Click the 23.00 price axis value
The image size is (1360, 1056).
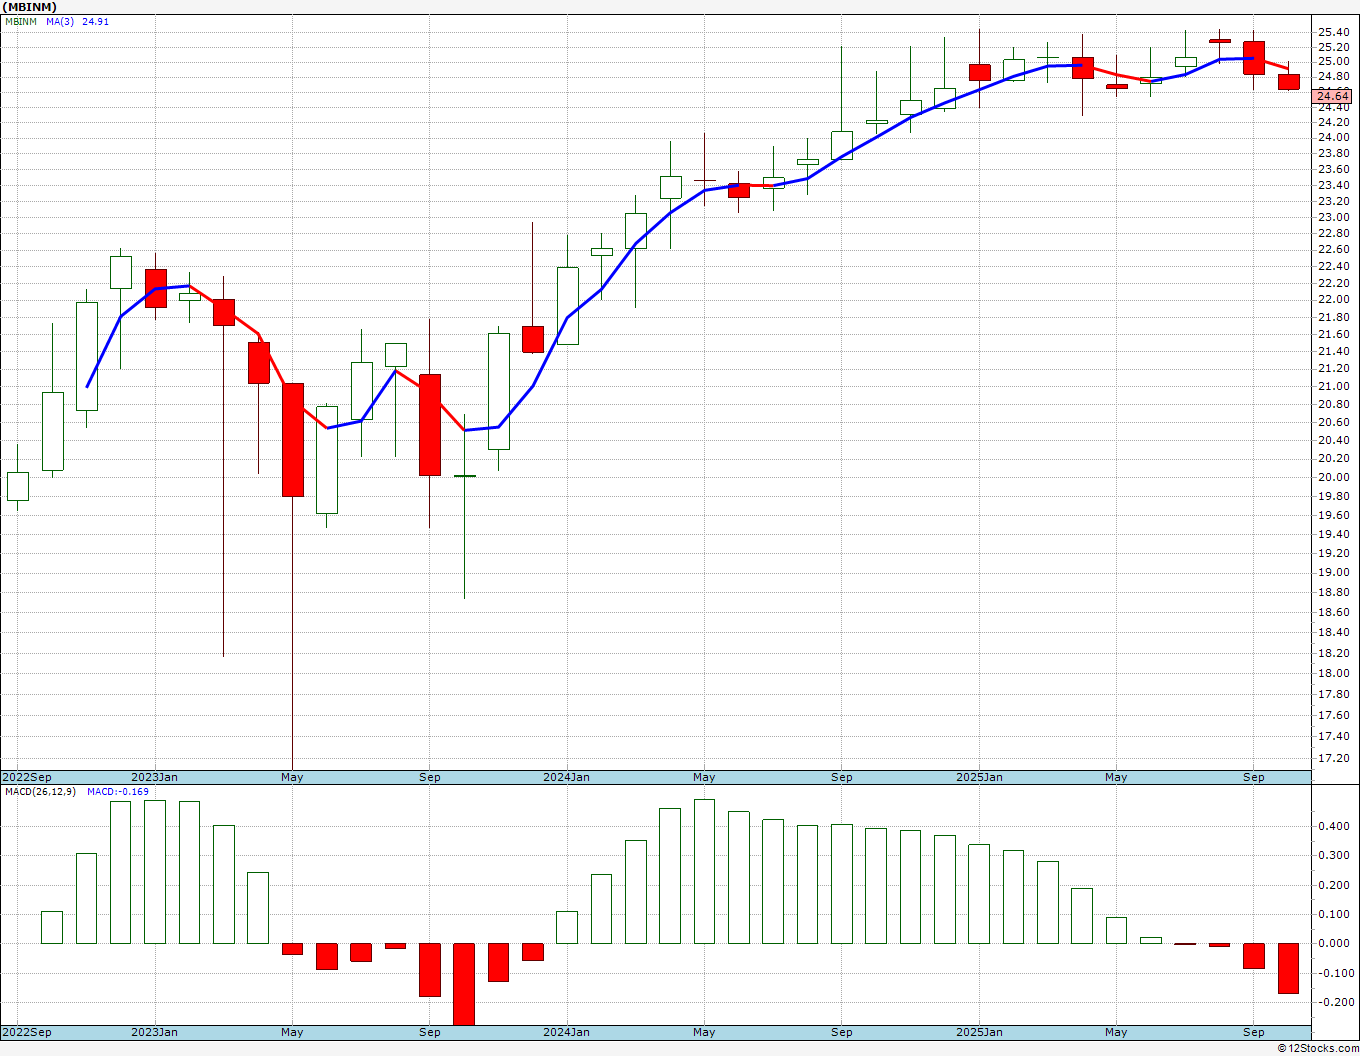[1333, 217]
